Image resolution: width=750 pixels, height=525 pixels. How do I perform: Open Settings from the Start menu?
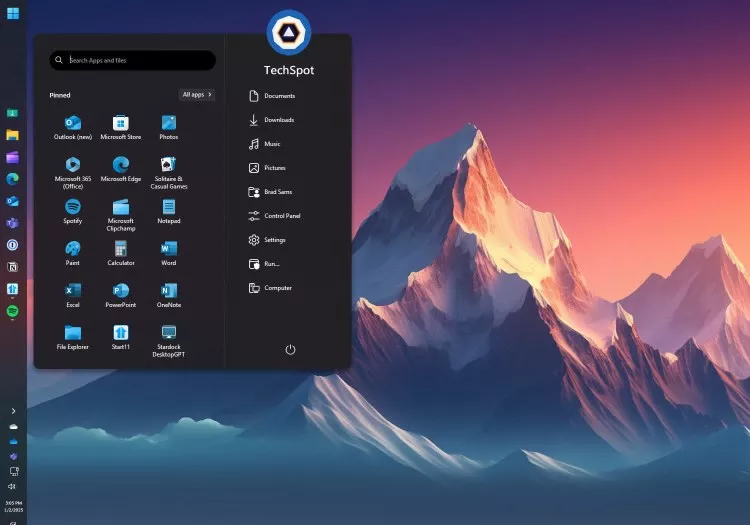pyautogui.click(x=267, y=240)
